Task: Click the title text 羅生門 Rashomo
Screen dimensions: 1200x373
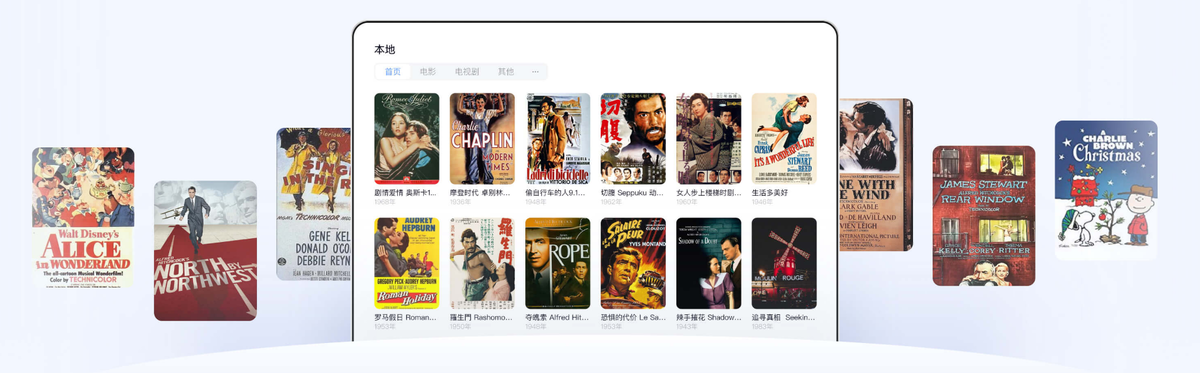Action: (x=481, y=317)
